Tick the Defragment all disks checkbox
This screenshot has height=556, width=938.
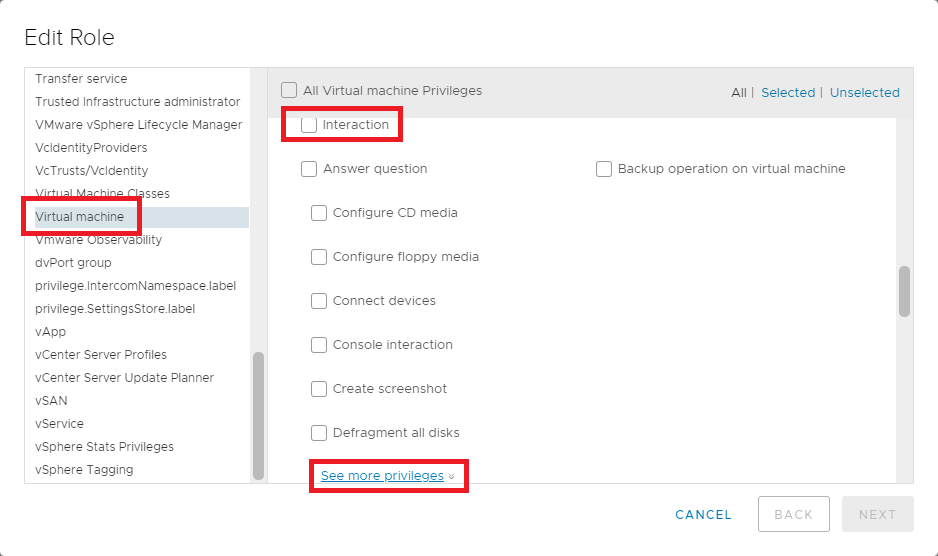319,433
